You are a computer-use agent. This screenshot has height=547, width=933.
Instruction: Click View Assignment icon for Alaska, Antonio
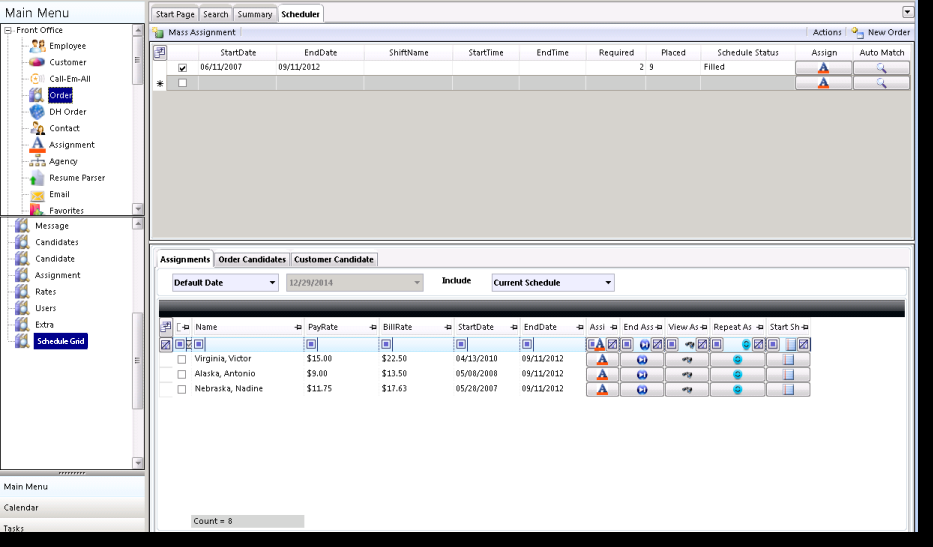(687, 374)
